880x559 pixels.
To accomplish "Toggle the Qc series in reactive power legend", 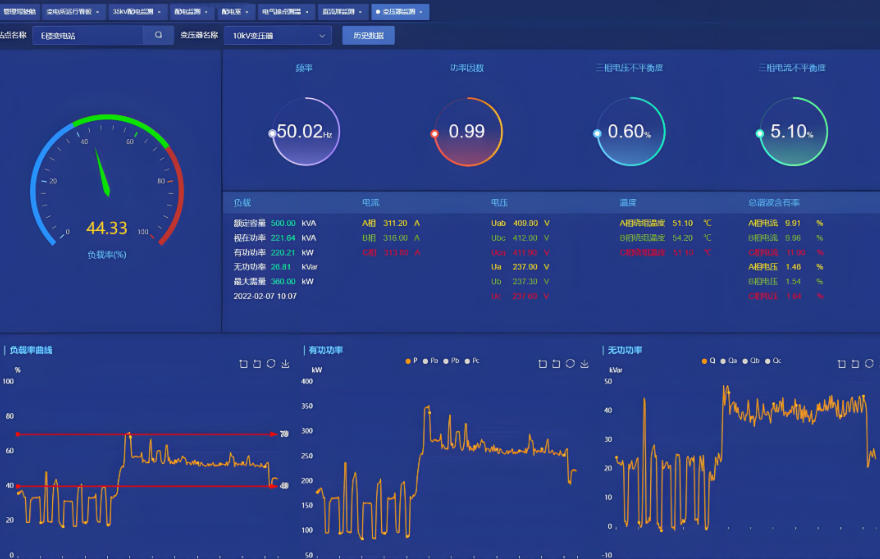I will [x=774, y=360].
